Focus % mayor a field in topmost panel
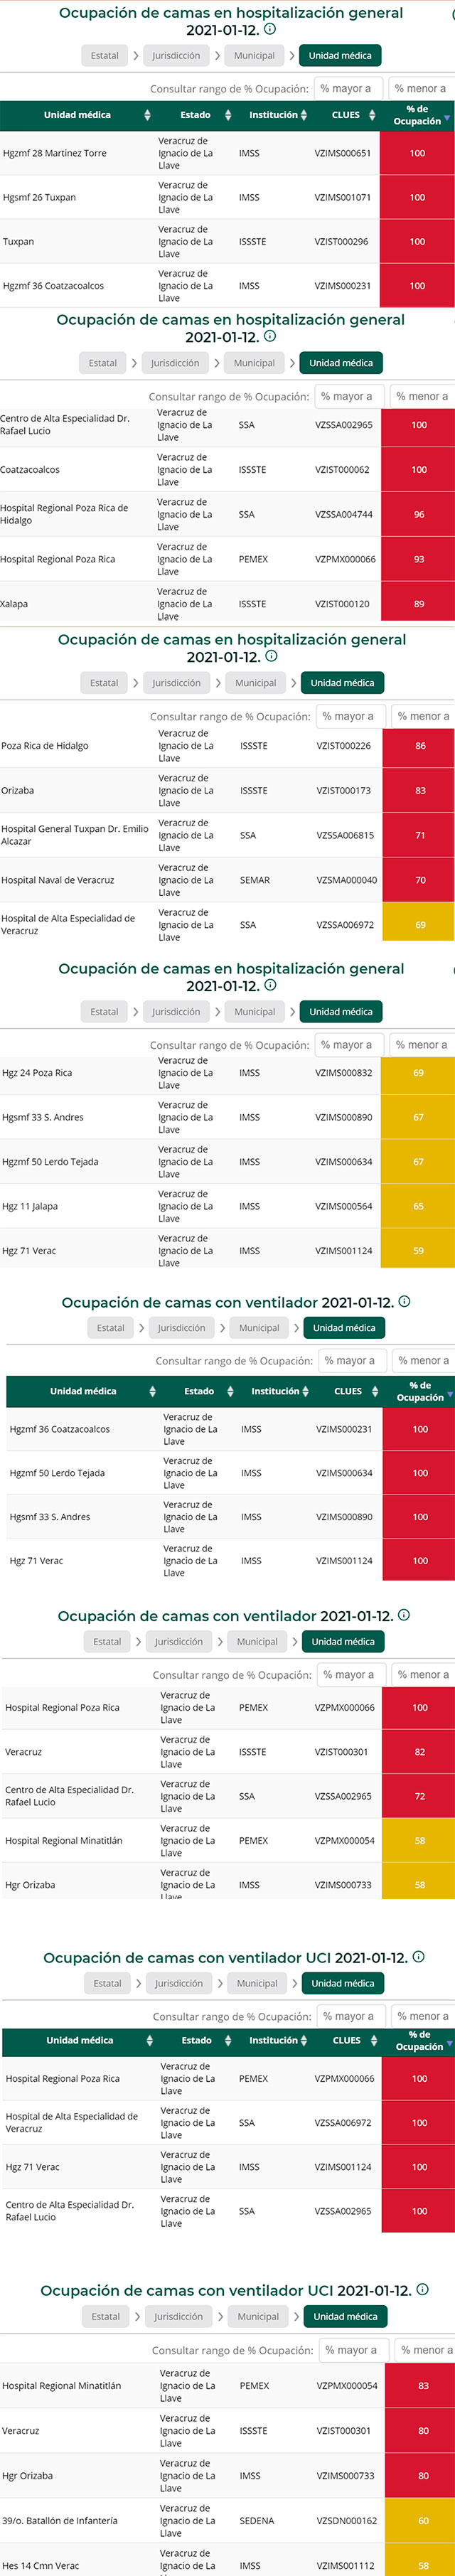 (346, 89)
